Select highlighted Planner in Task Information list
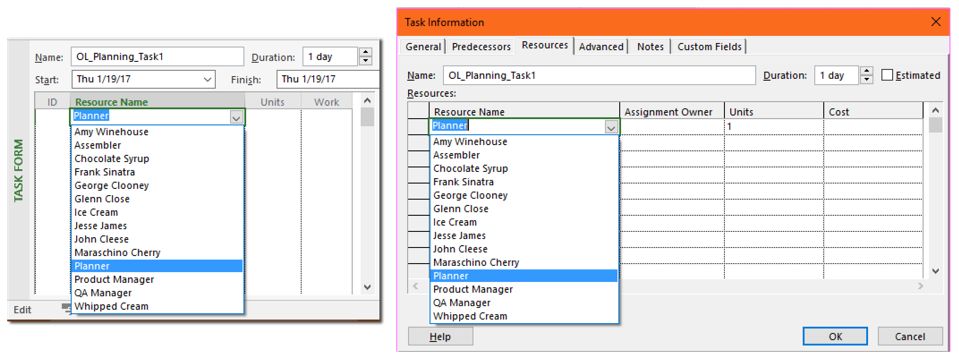The height and width of the screenshot is (362, 959). point(524,276)
